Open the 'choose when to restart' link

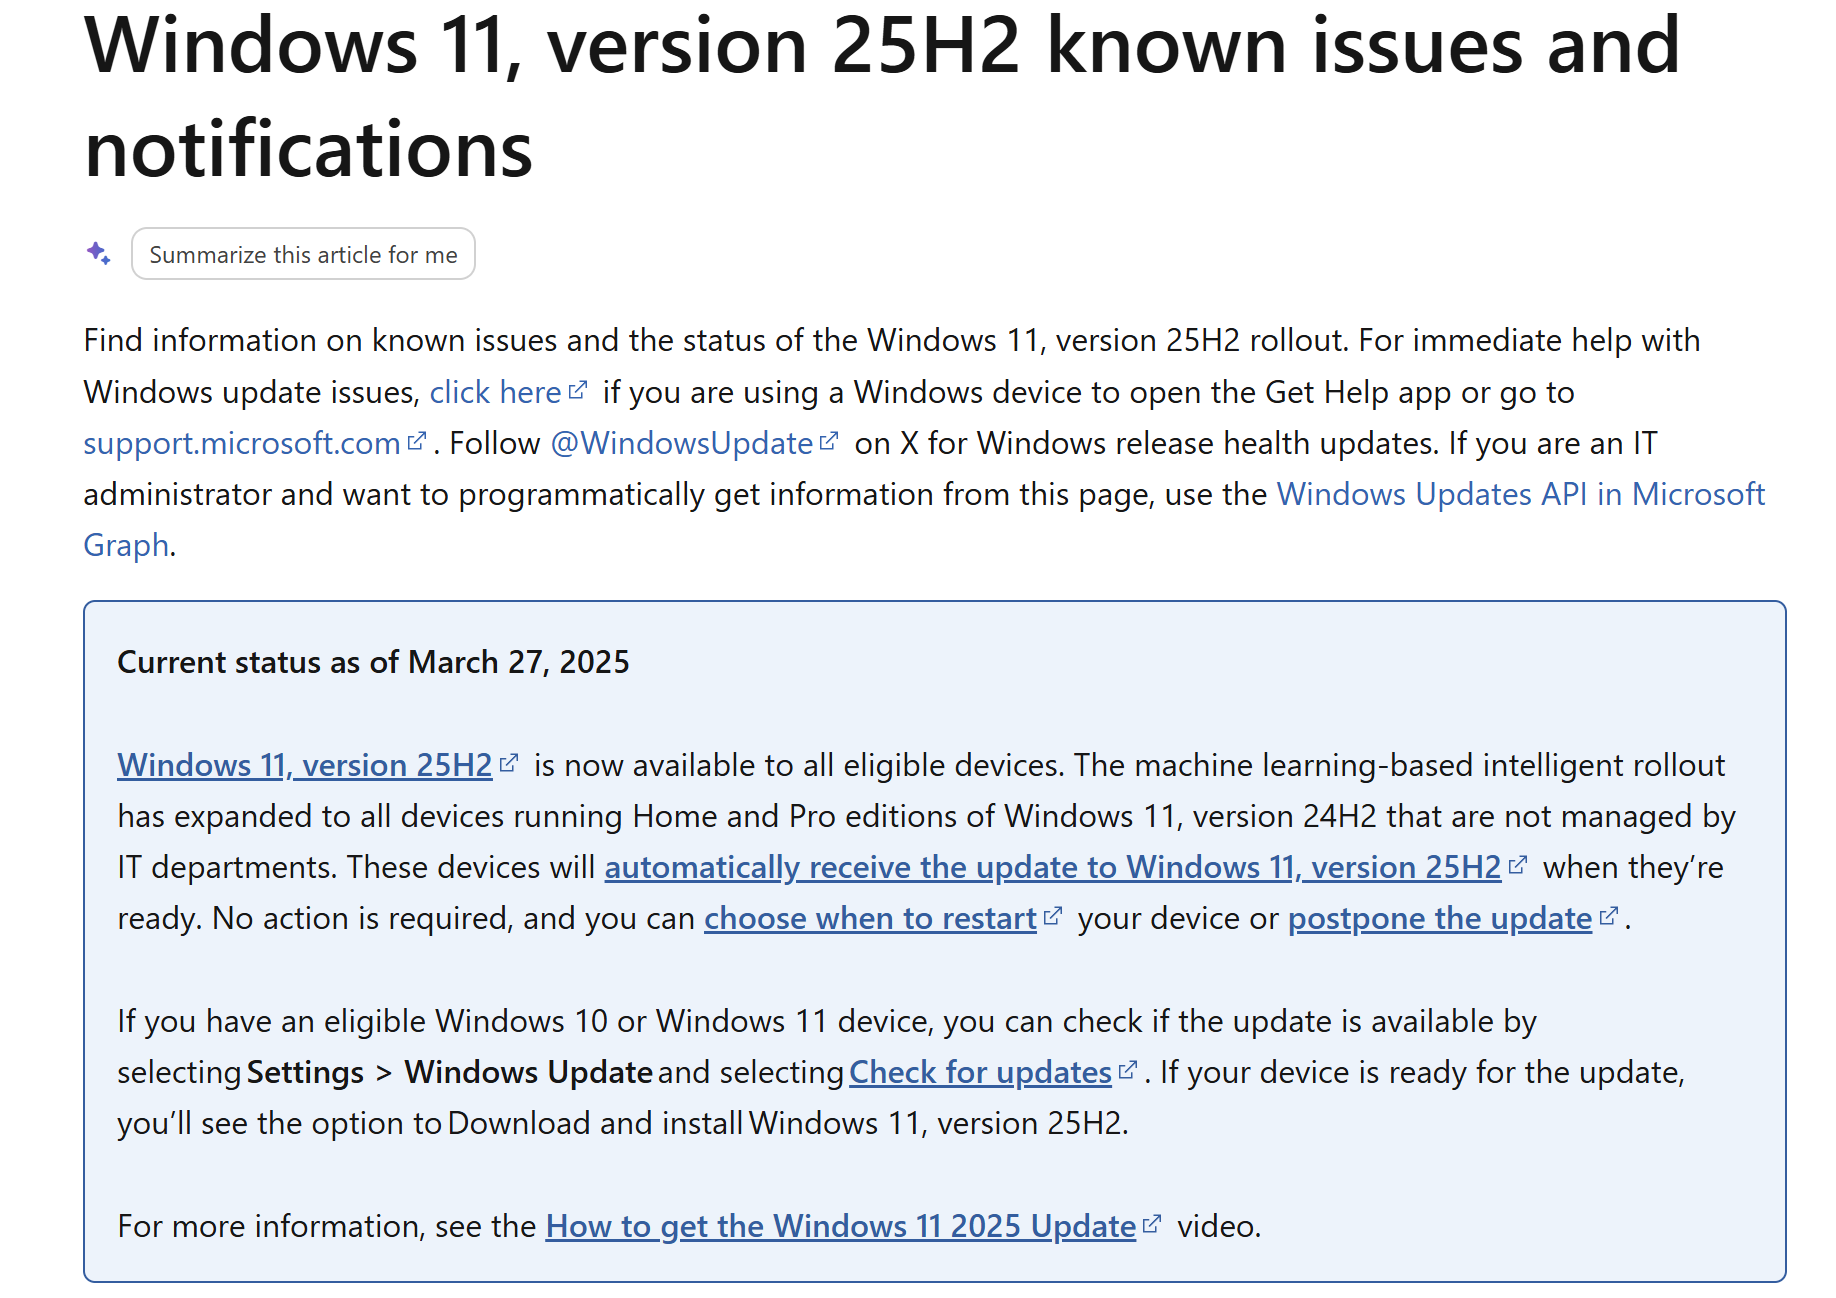coord(870,919)
